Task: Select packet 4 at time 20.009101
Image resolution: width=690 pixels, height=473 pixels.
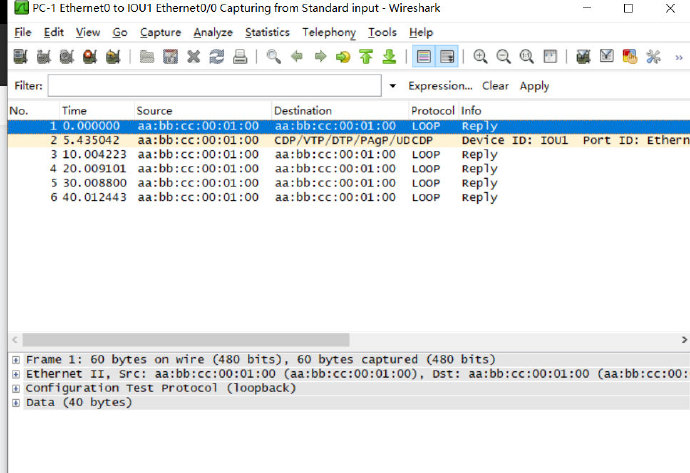Action: coord(349,169)
